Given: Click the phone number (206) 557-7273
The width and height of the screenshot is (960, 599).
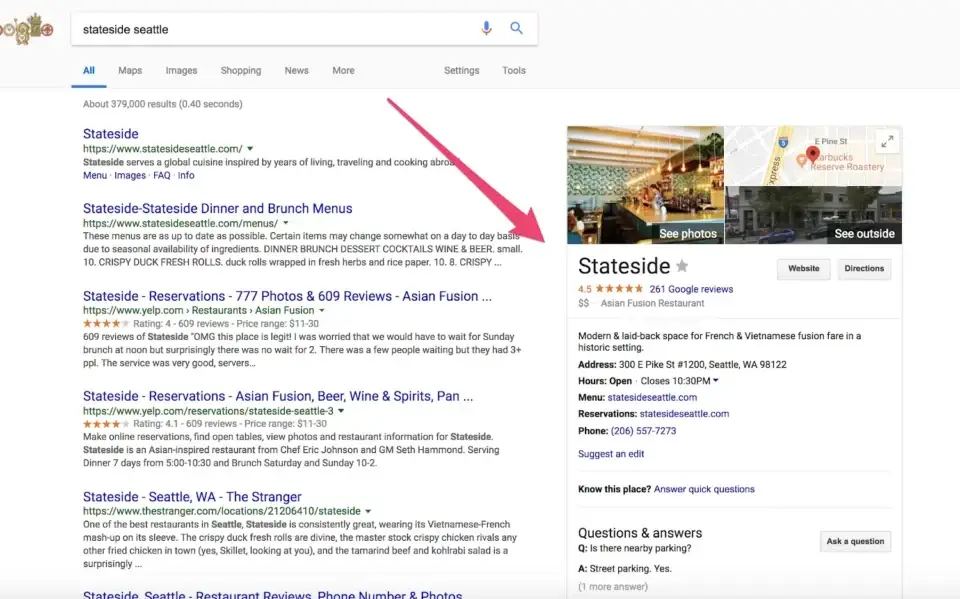Looking at the screenshot, I should 643,431.
